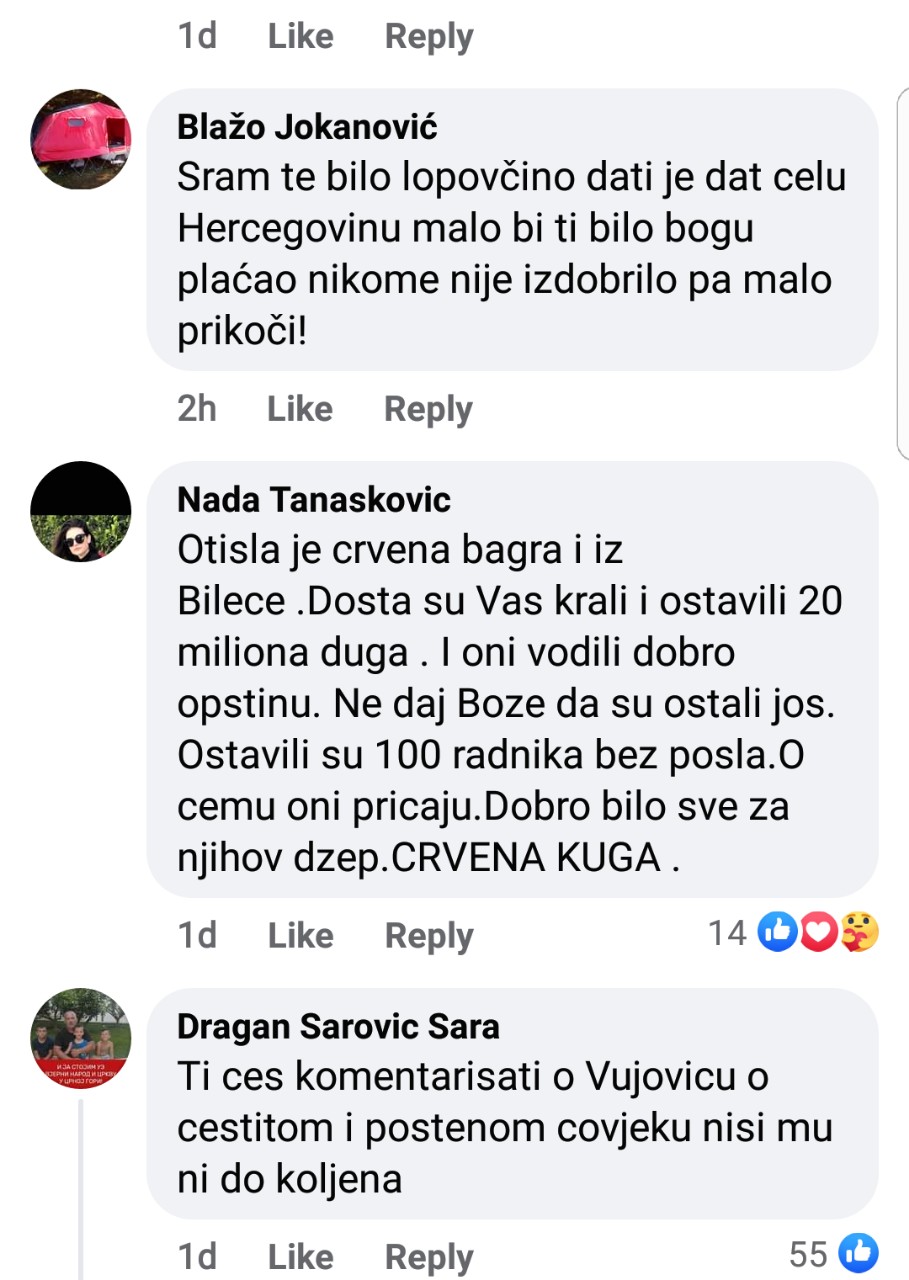This screenshot has height=1280, width=909.
Task: Open Blažo Jokanović's profile picture
Action: point(81,139)
